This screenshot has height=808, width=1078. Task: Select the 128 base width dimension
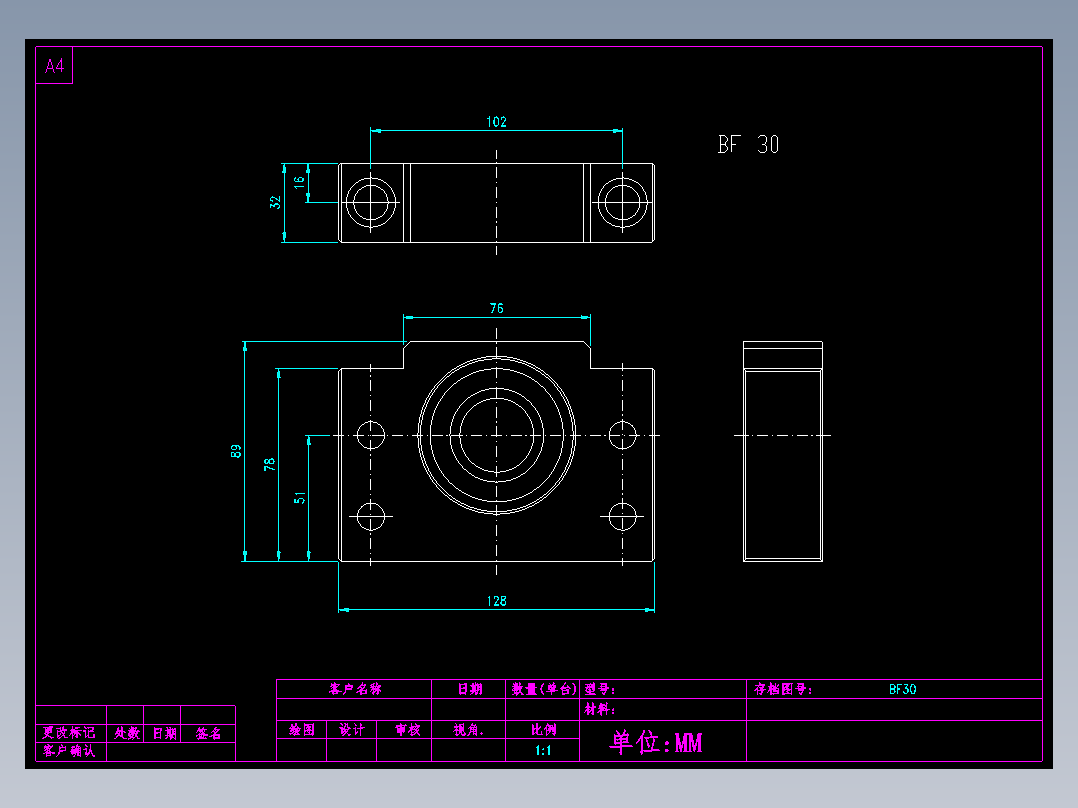point(496,601)
